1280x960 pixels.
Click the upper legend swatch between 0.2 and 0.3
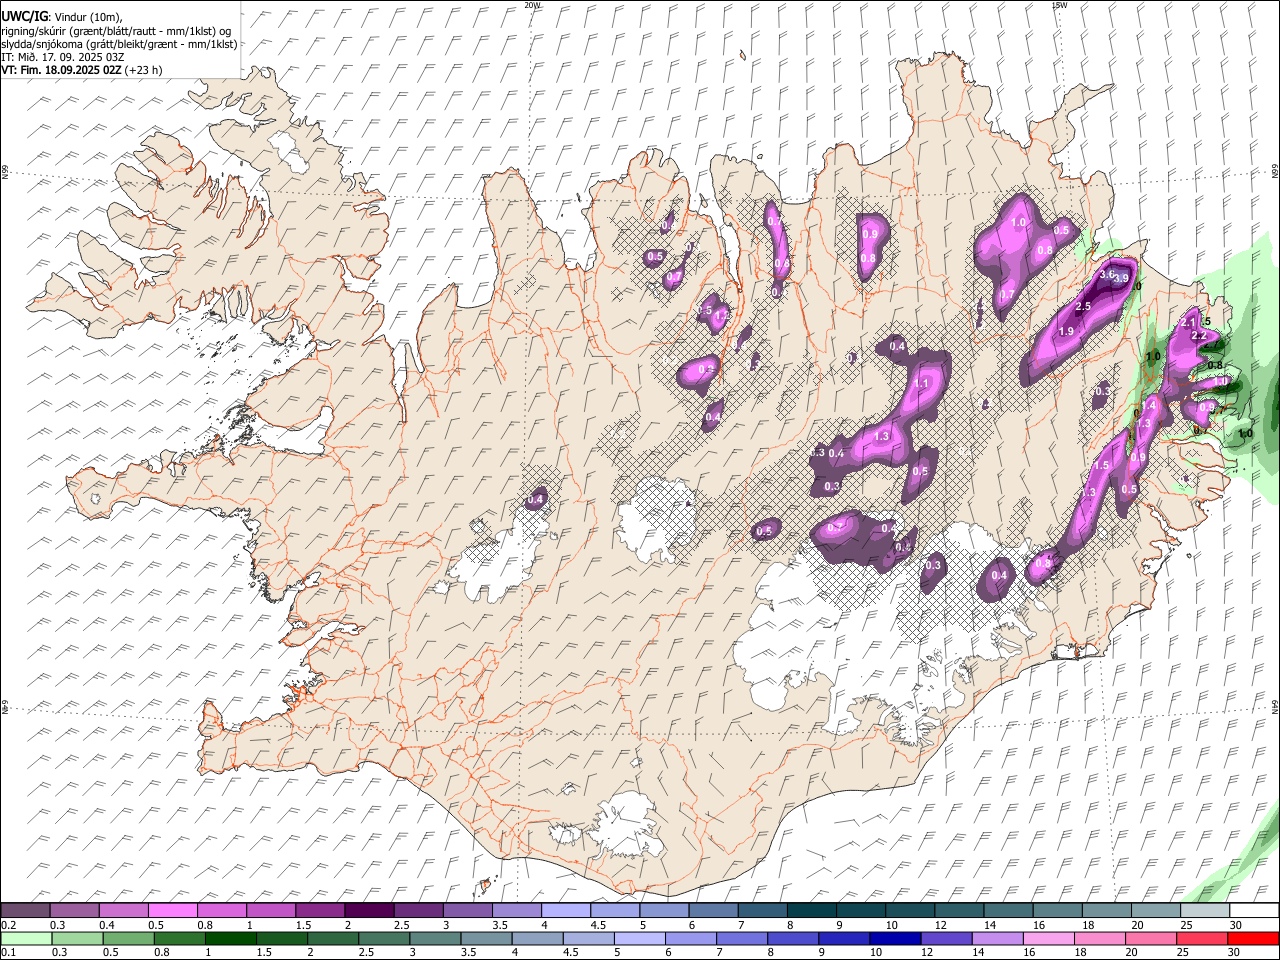(x=25, y=910)
